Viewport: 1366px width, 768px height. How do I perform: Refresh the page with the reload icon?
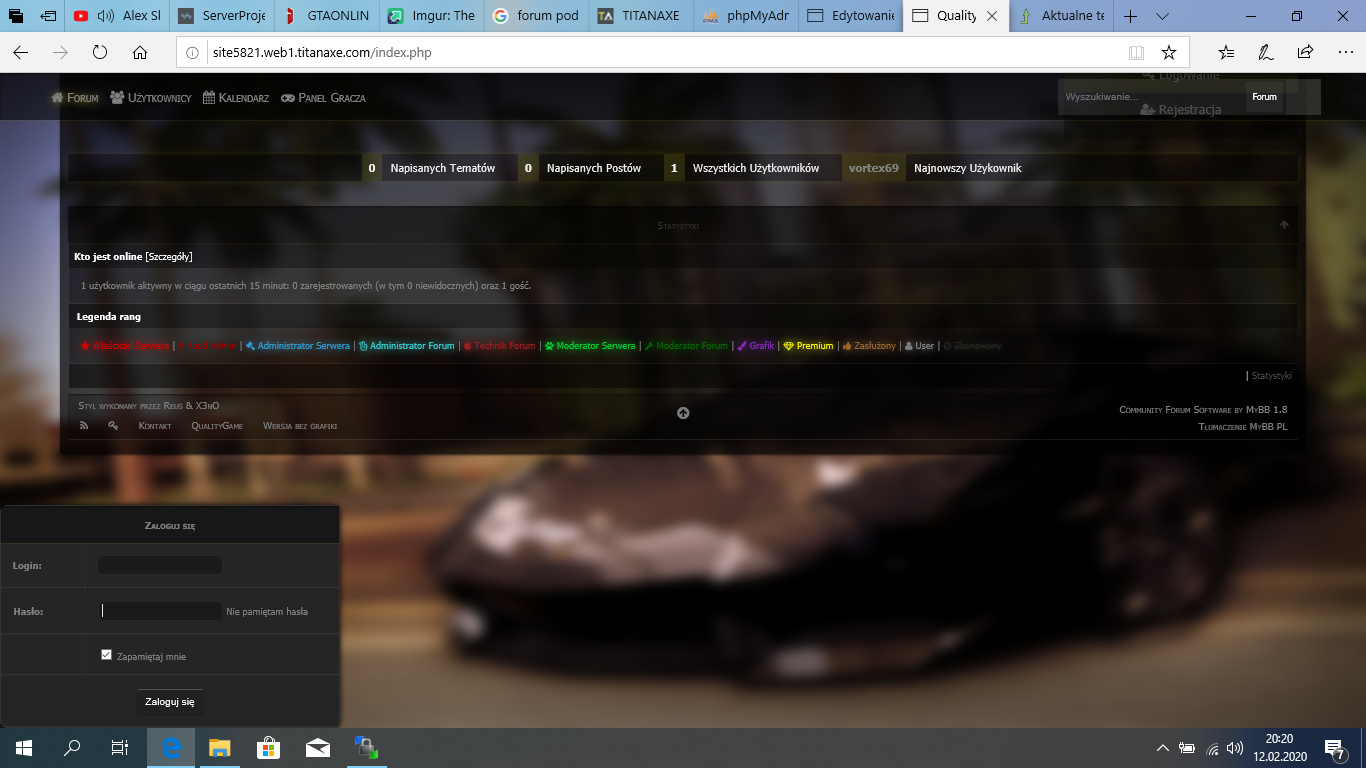(100, 52)
